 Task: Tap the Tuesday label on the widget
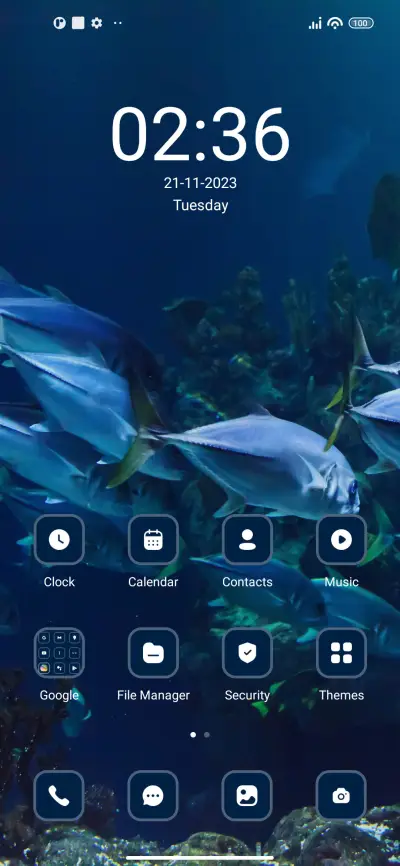tap(201, 205)
